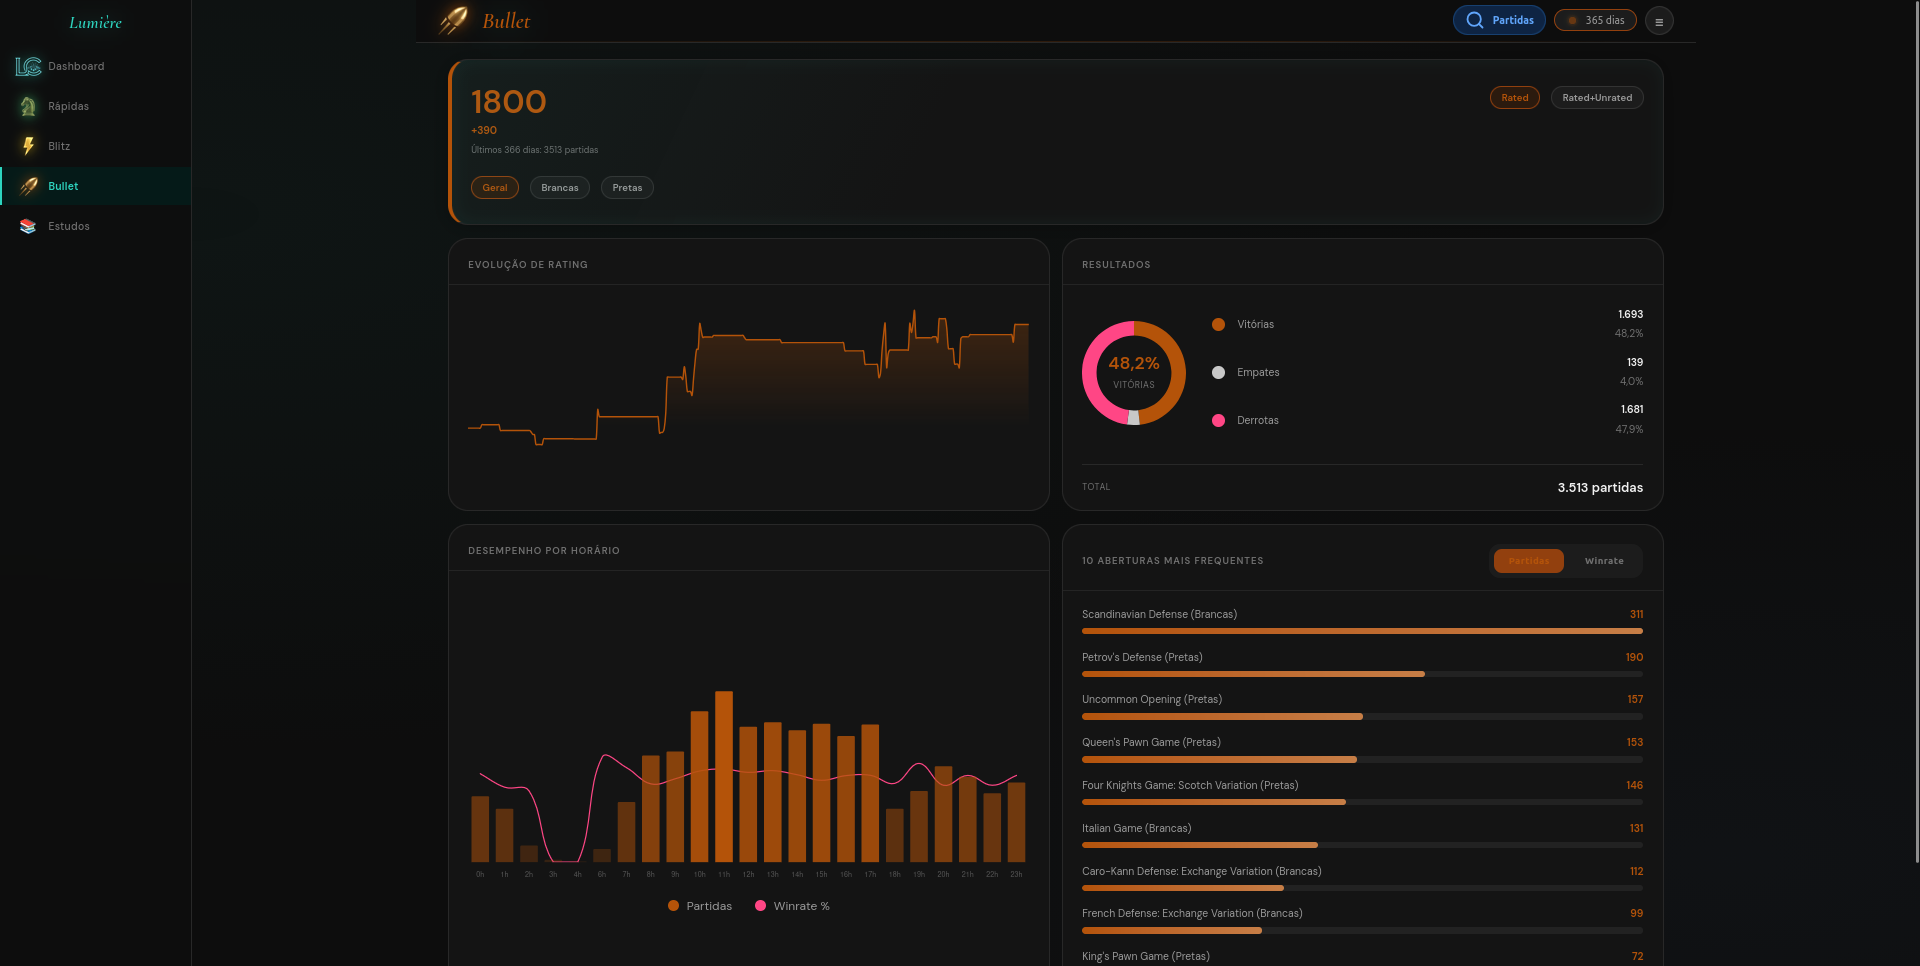Click the Vitórias count 1.693

(1630, 314)
